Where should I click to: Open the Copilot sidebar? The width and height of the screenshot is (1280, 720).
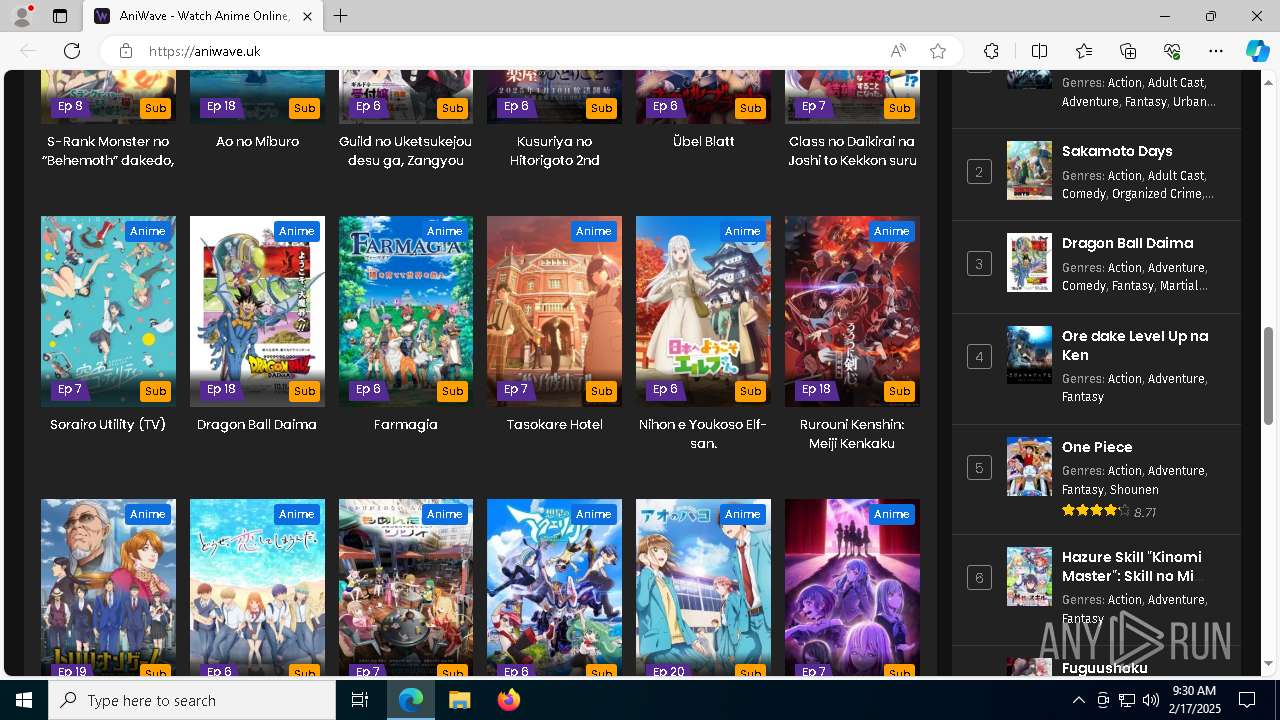pyautogui.click(x=1257, y=51)
